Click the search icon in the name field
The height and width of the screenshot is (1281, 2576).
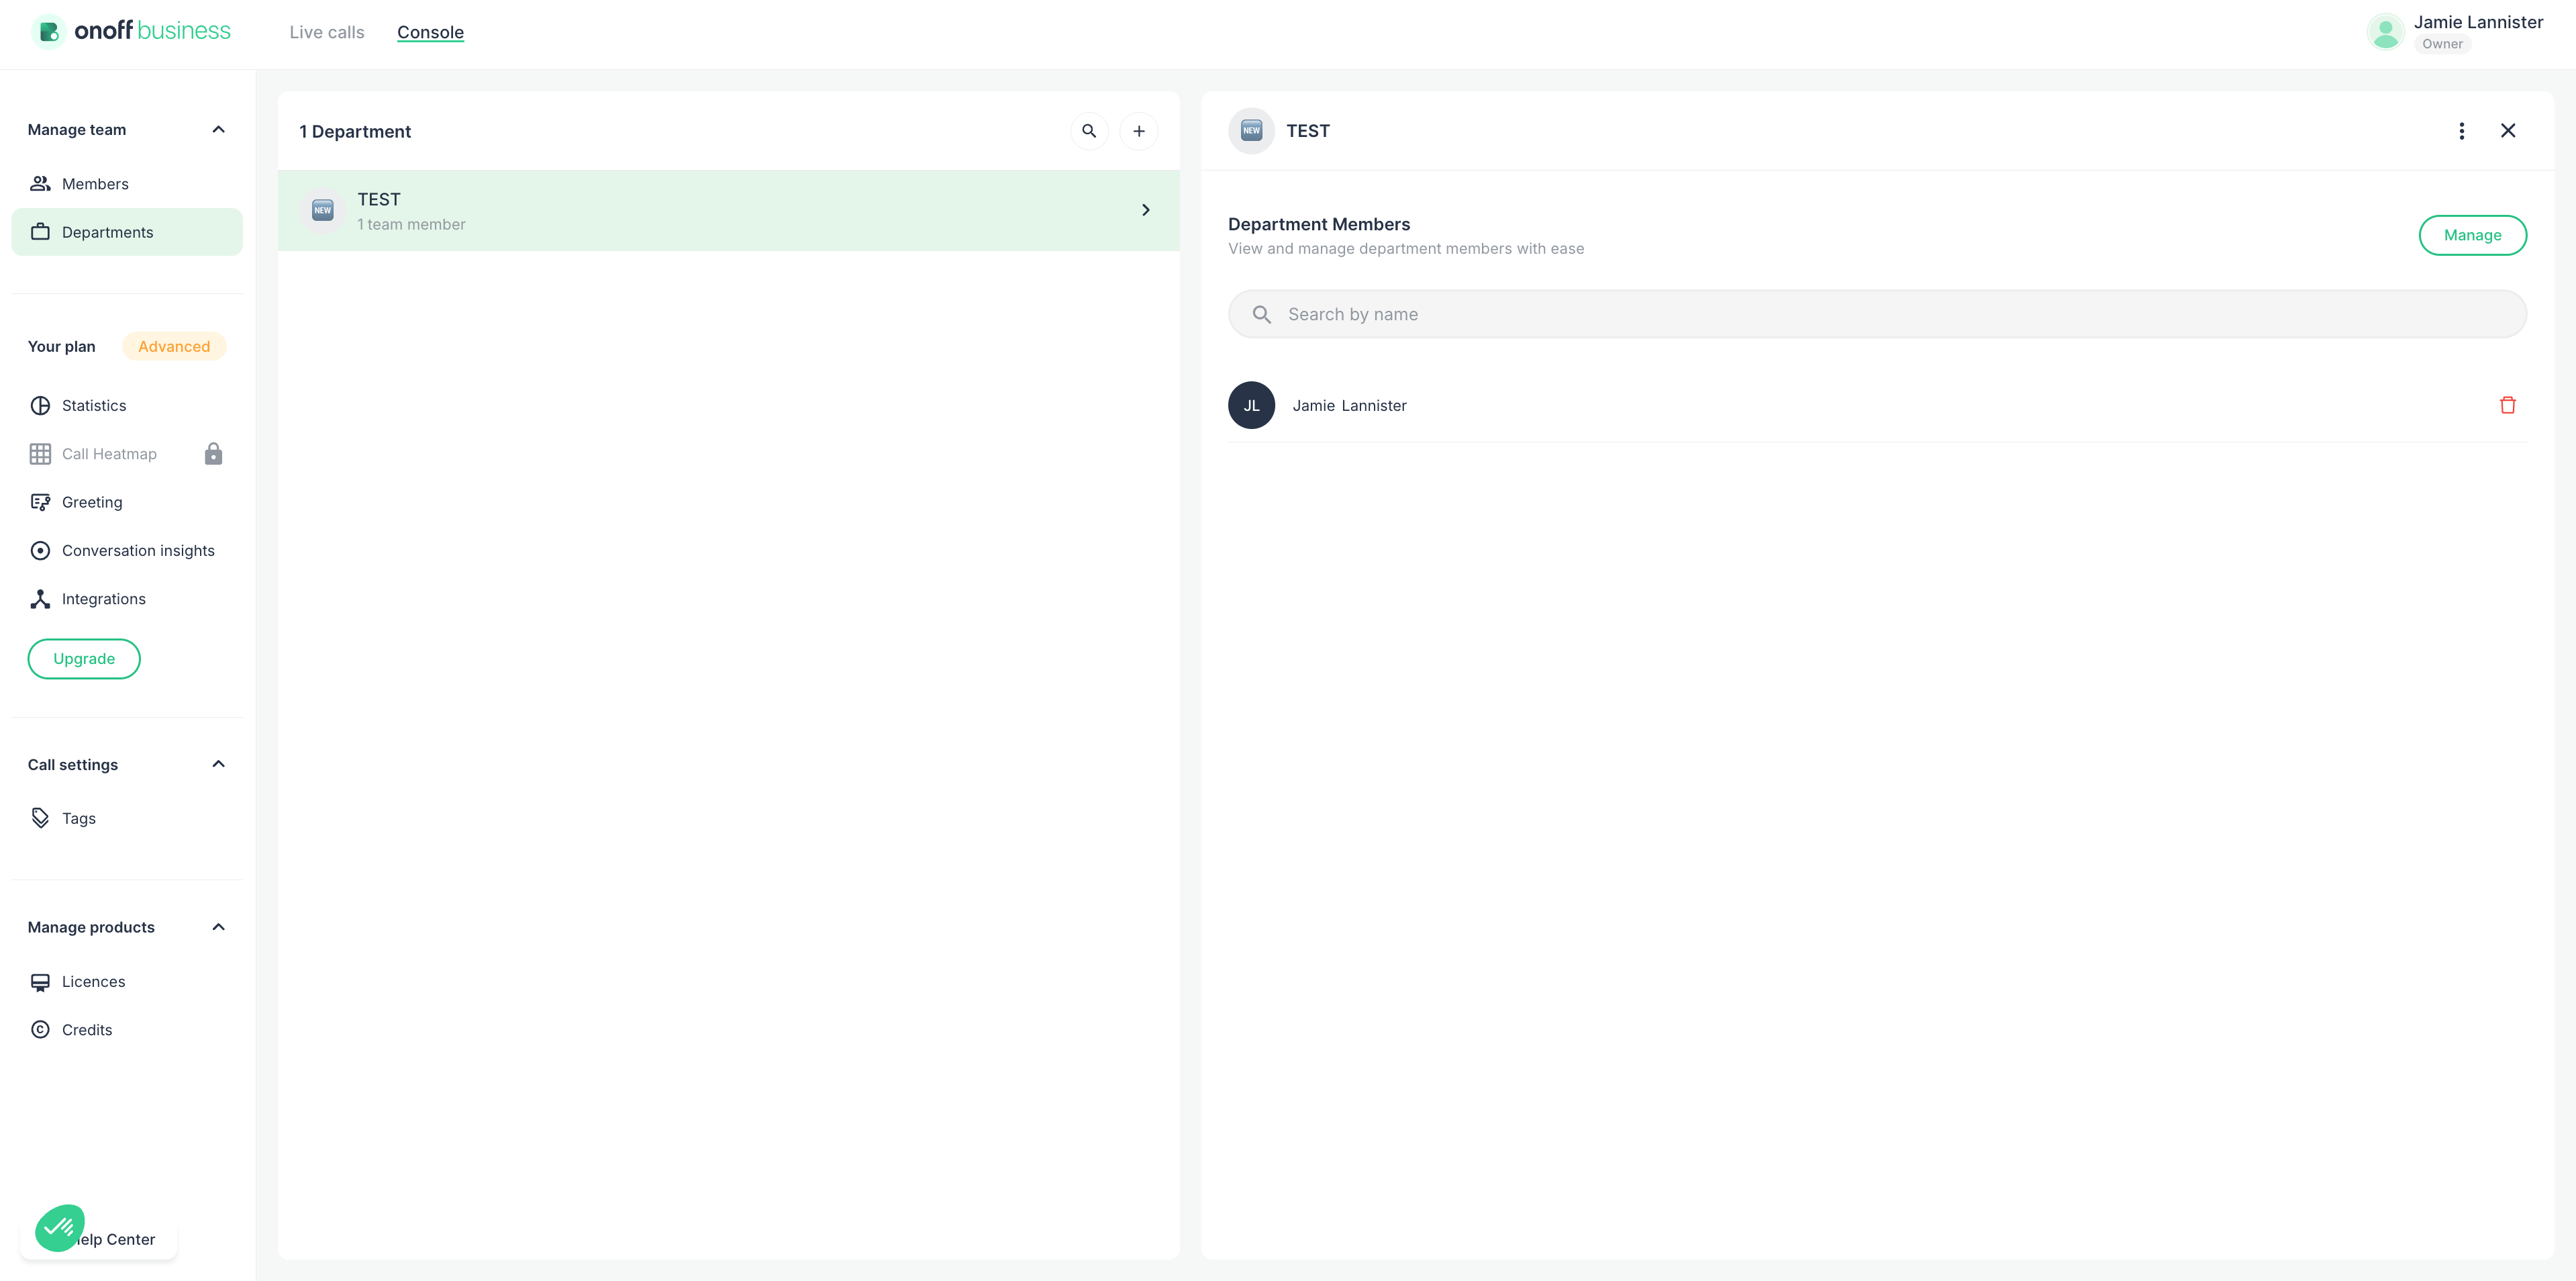(1262, 314)
